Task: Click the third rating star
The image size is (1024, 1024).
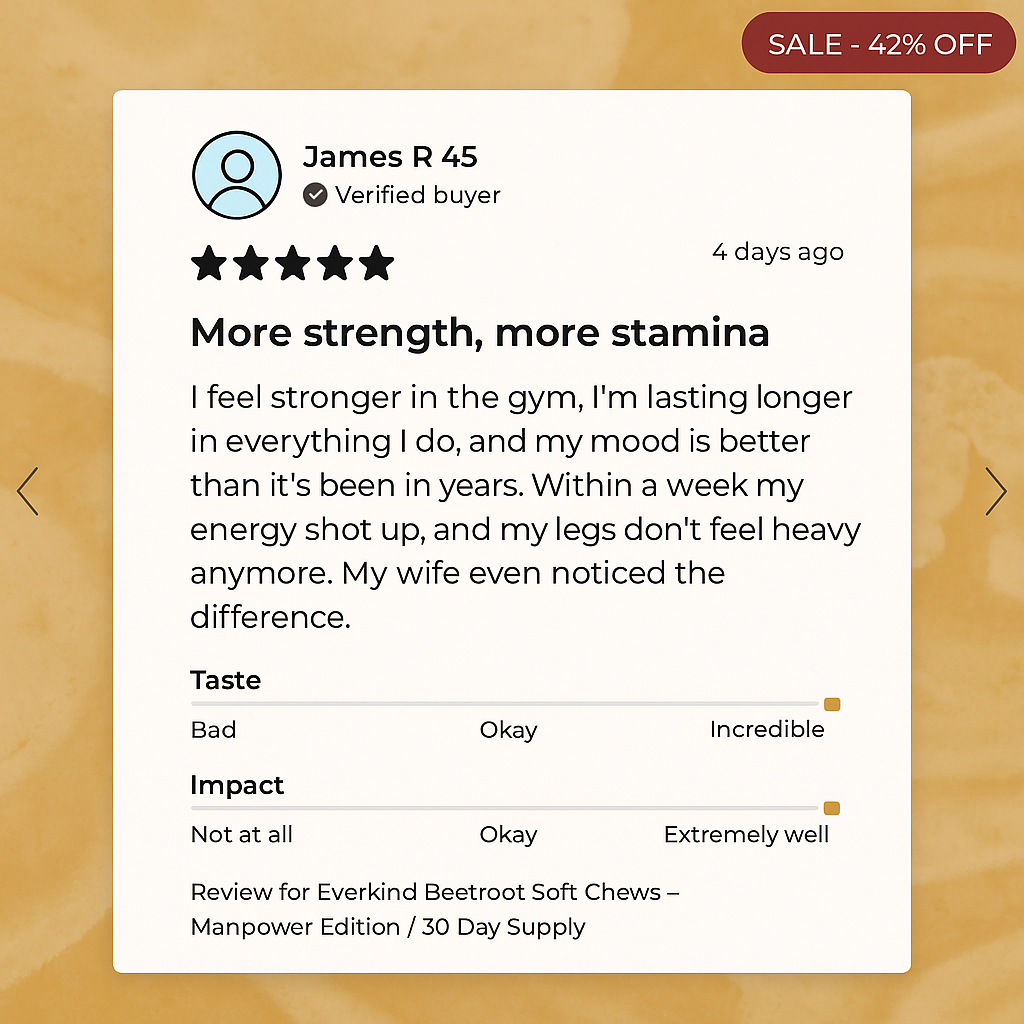Action: (293, 264)
